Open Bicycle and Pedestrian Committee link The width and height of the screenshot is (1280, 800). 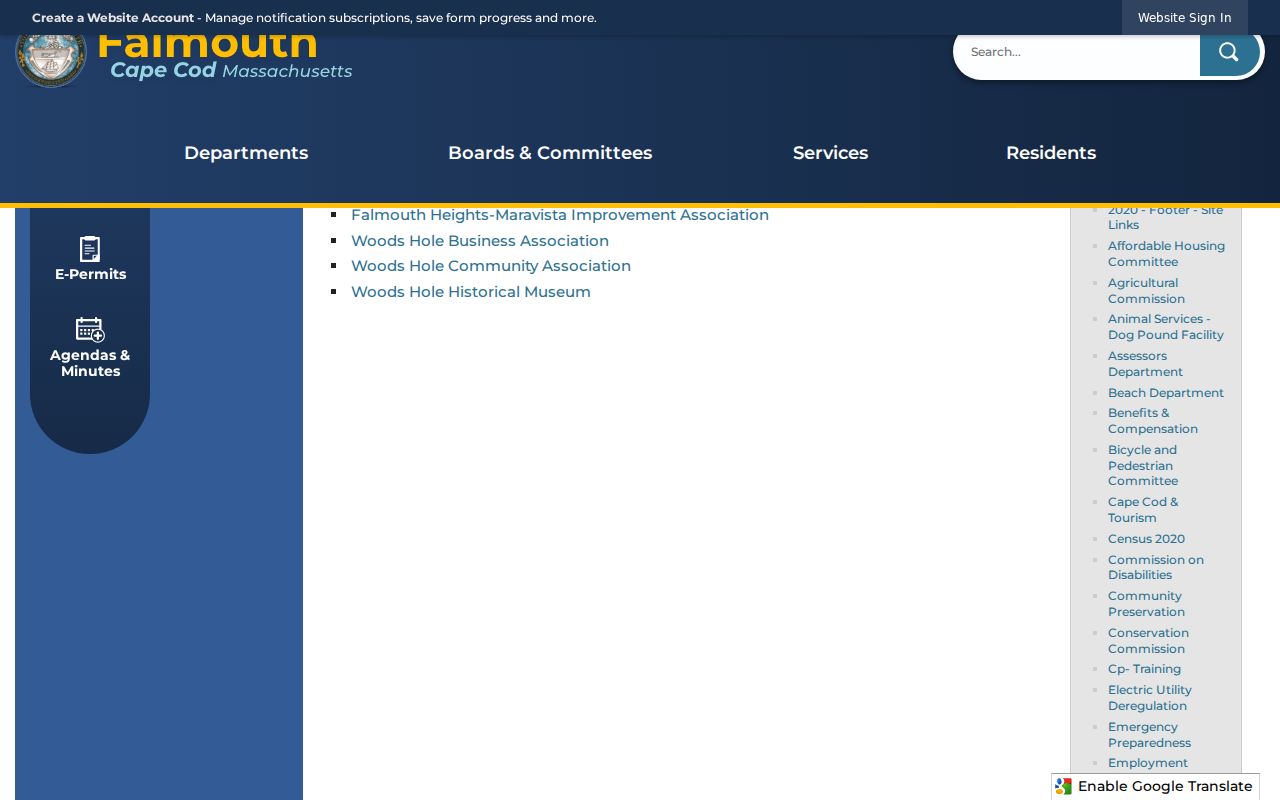[1143, 466]
